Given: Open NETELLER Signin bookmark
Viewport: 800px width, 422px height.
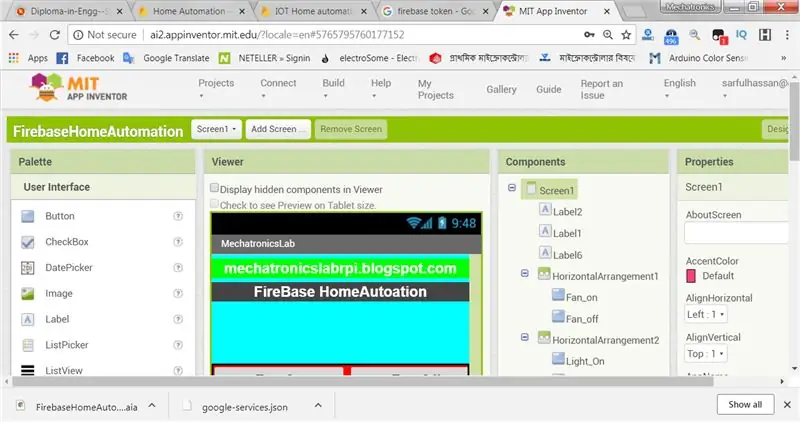Looking at the screenshot, I should 264,58.
